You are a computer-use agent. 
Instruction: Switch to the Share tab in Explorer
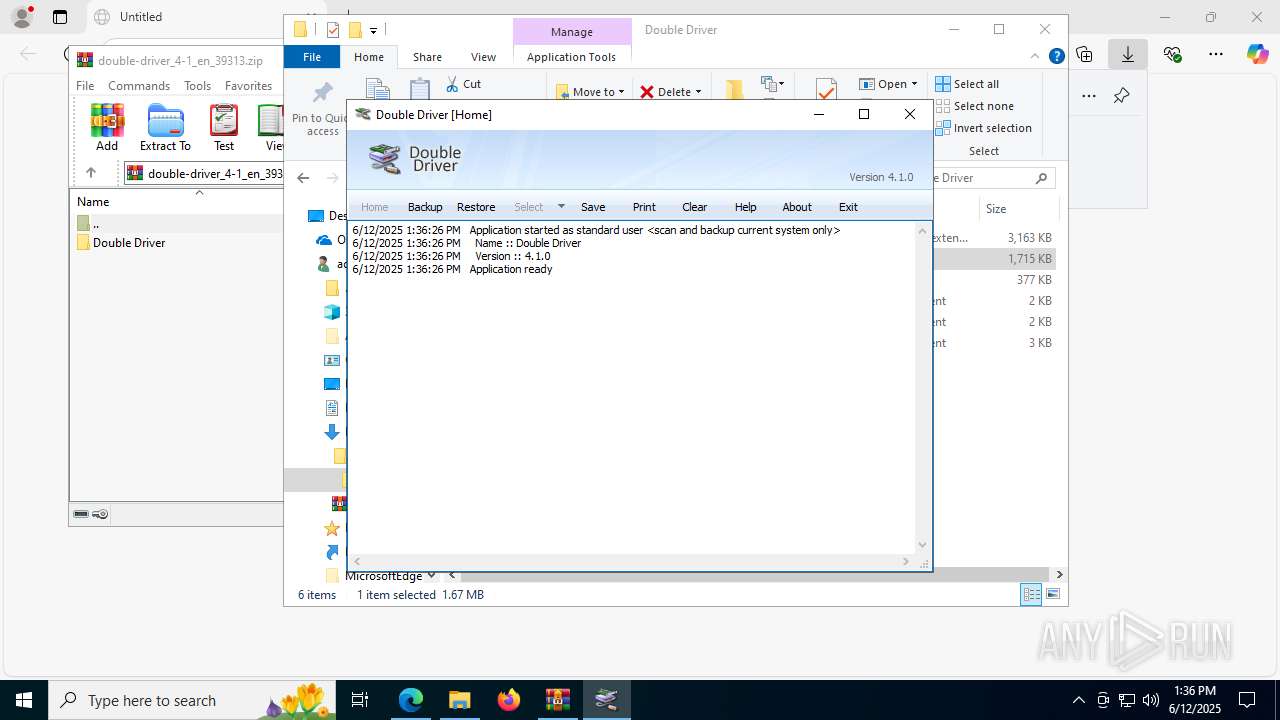427,57
